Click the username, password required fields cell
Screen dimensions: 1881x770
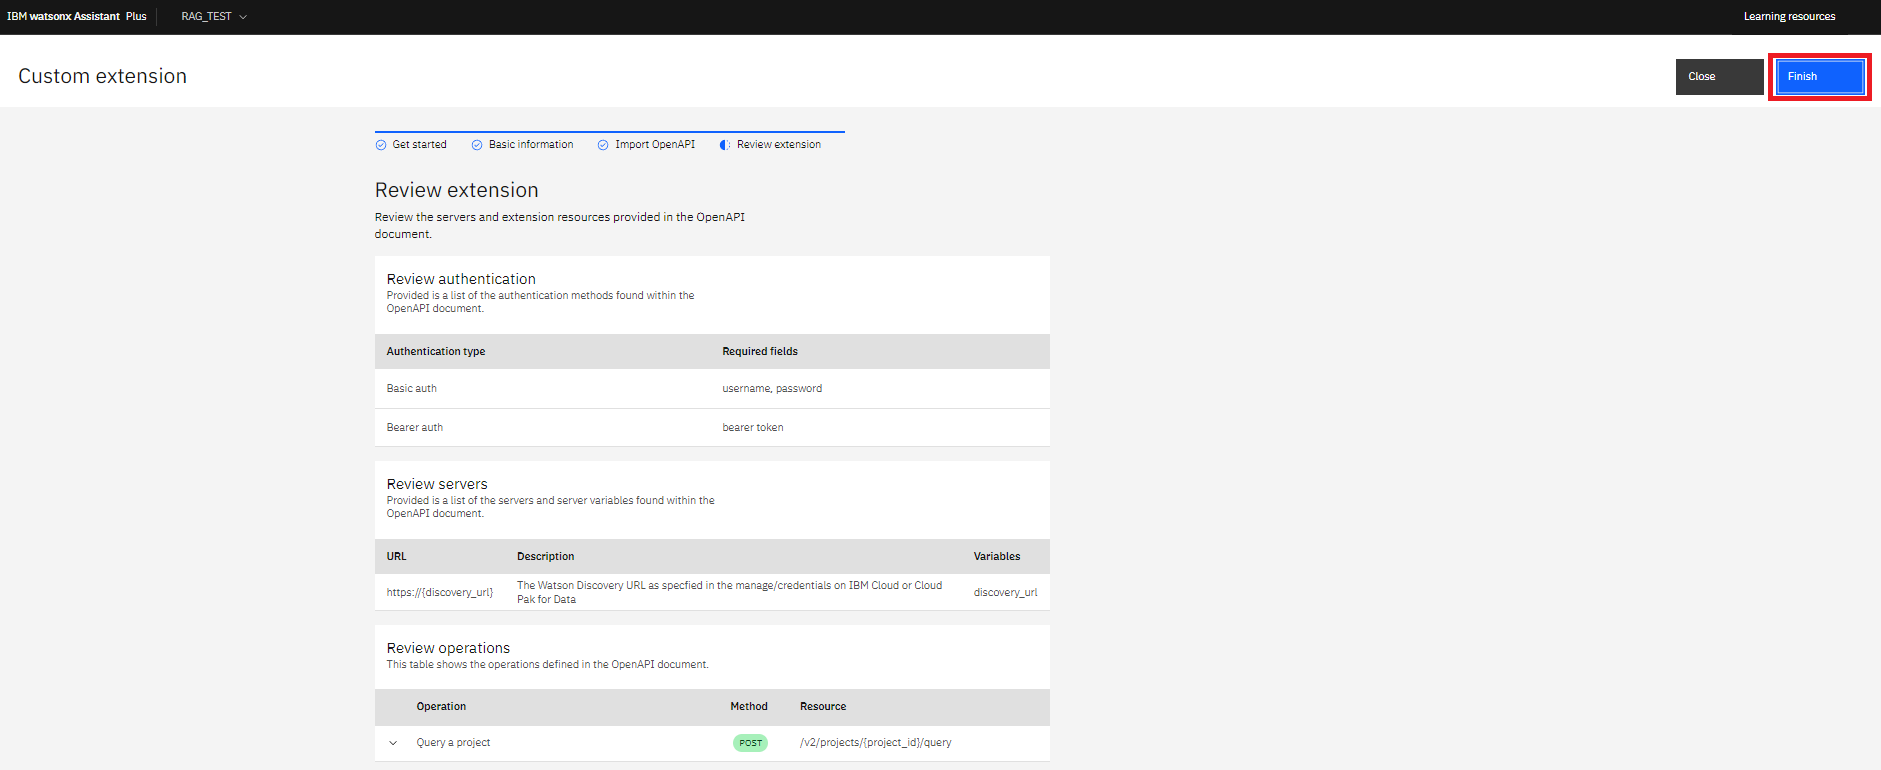[772, 389]
